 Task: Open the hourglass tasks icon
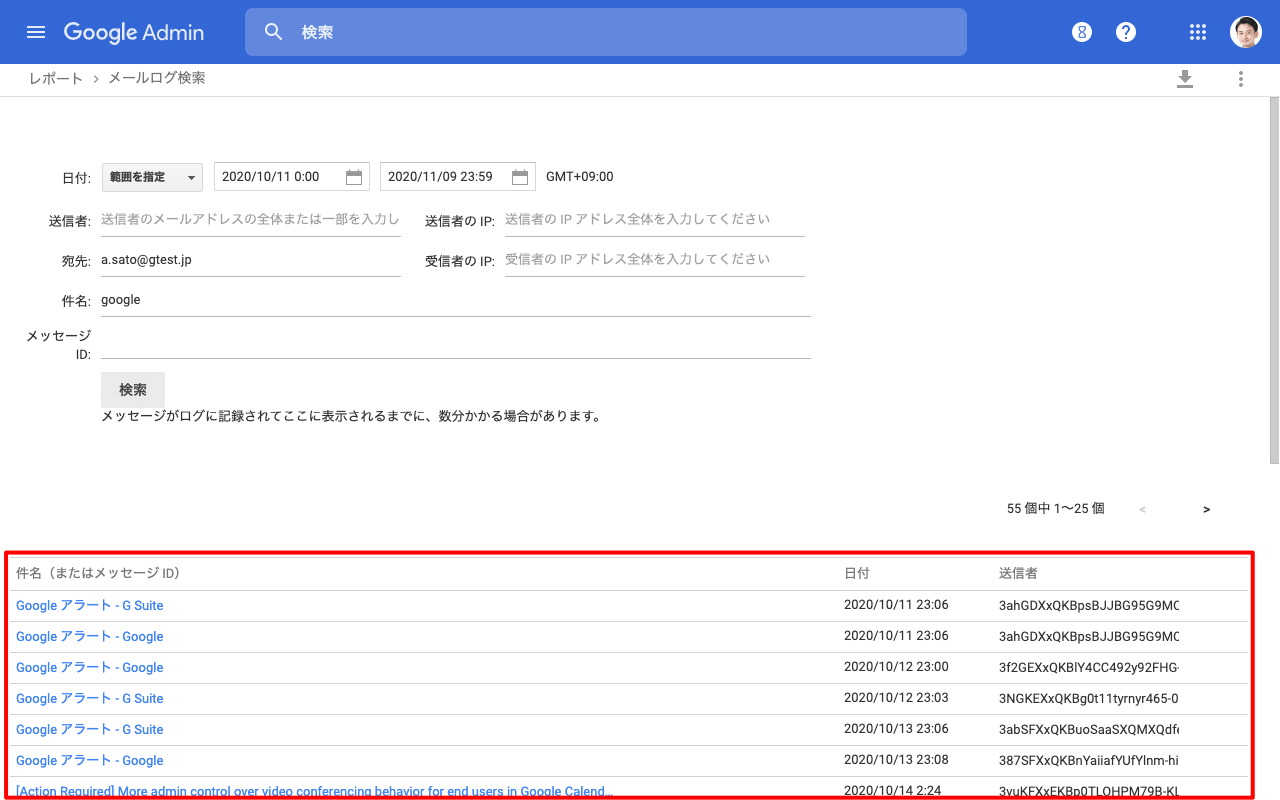(1081, 32)
